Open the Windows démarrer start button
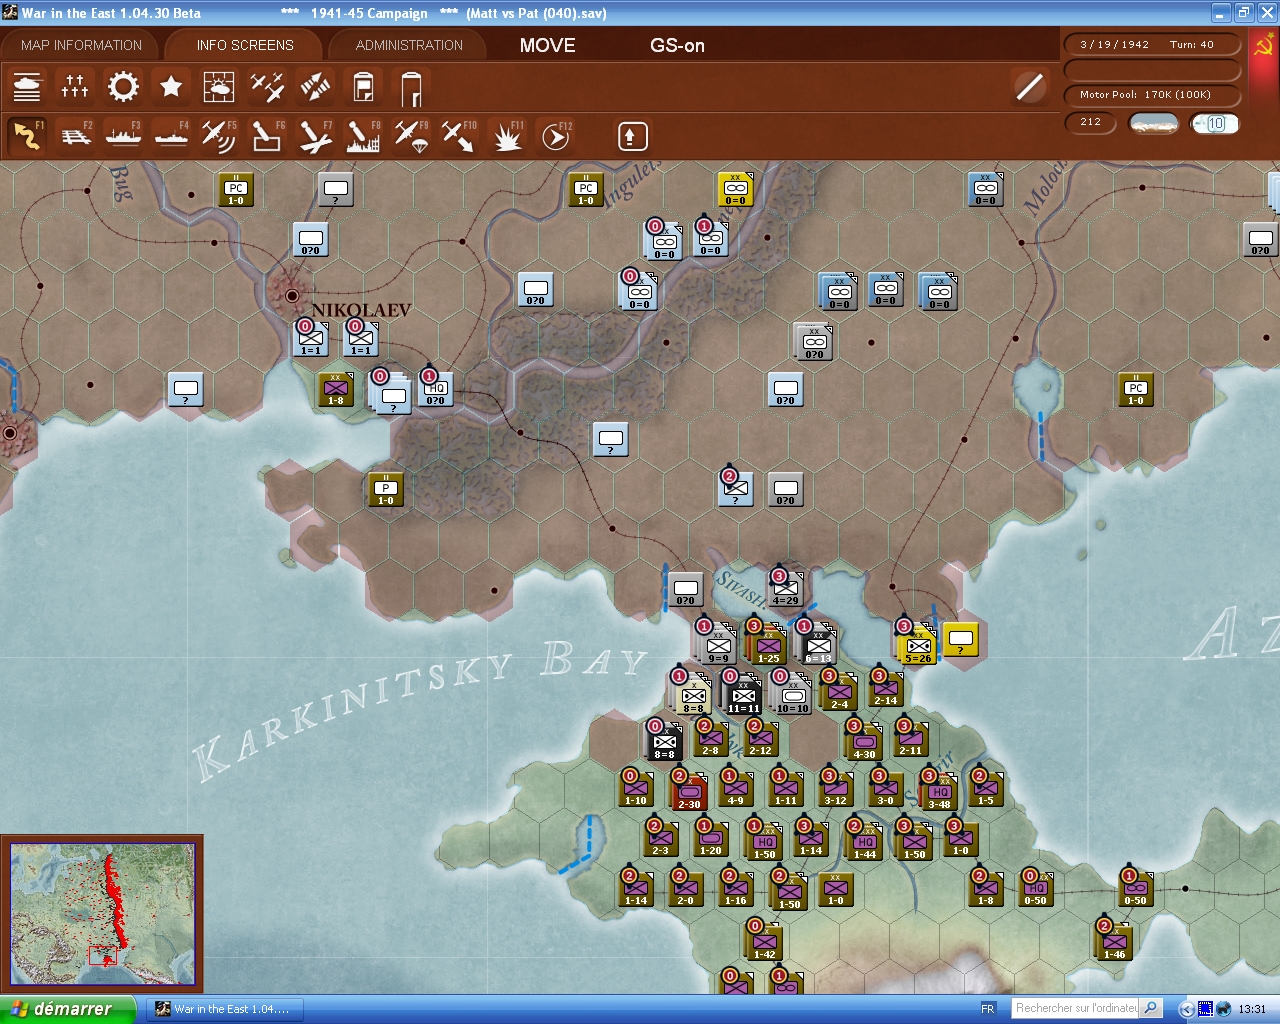This screenshot has width=1280, height=1024. coord(67,1009)
